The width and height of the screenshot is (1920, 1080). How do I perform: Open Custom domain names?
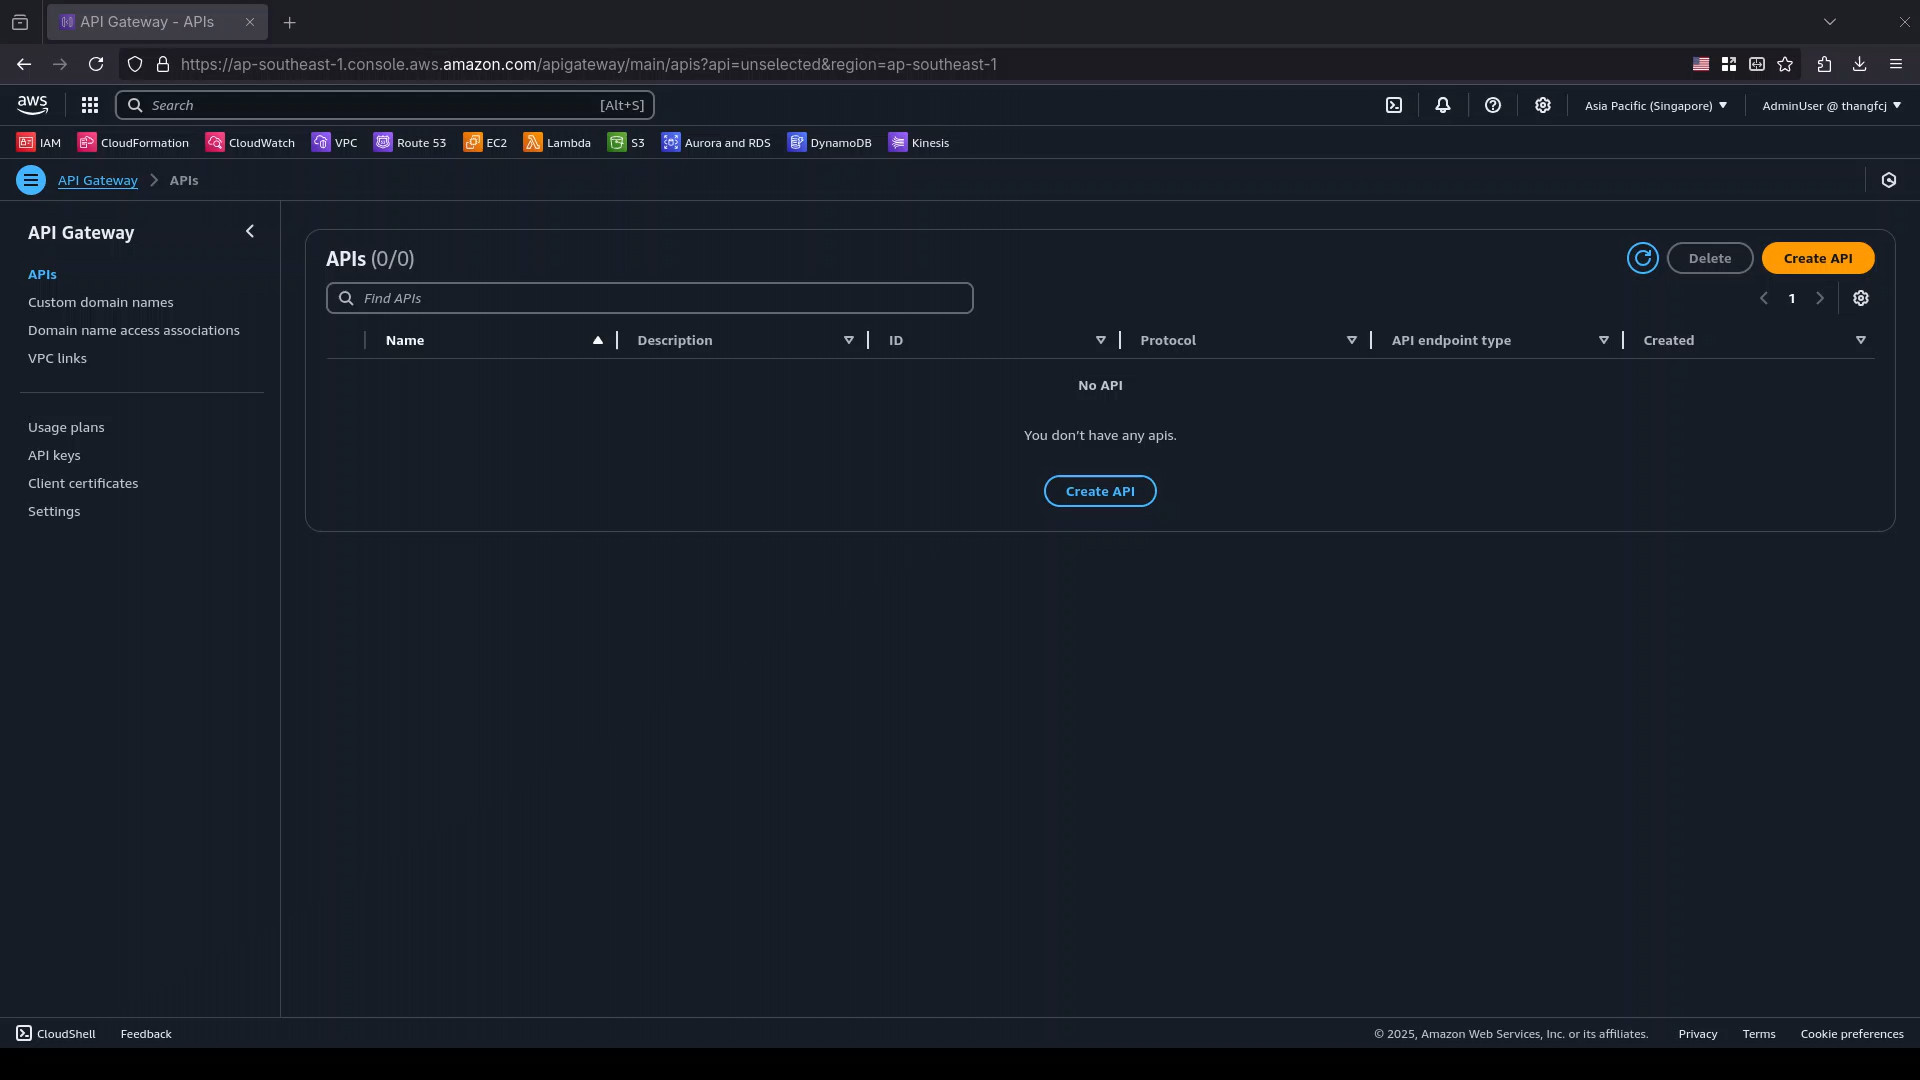click(101, 302)
